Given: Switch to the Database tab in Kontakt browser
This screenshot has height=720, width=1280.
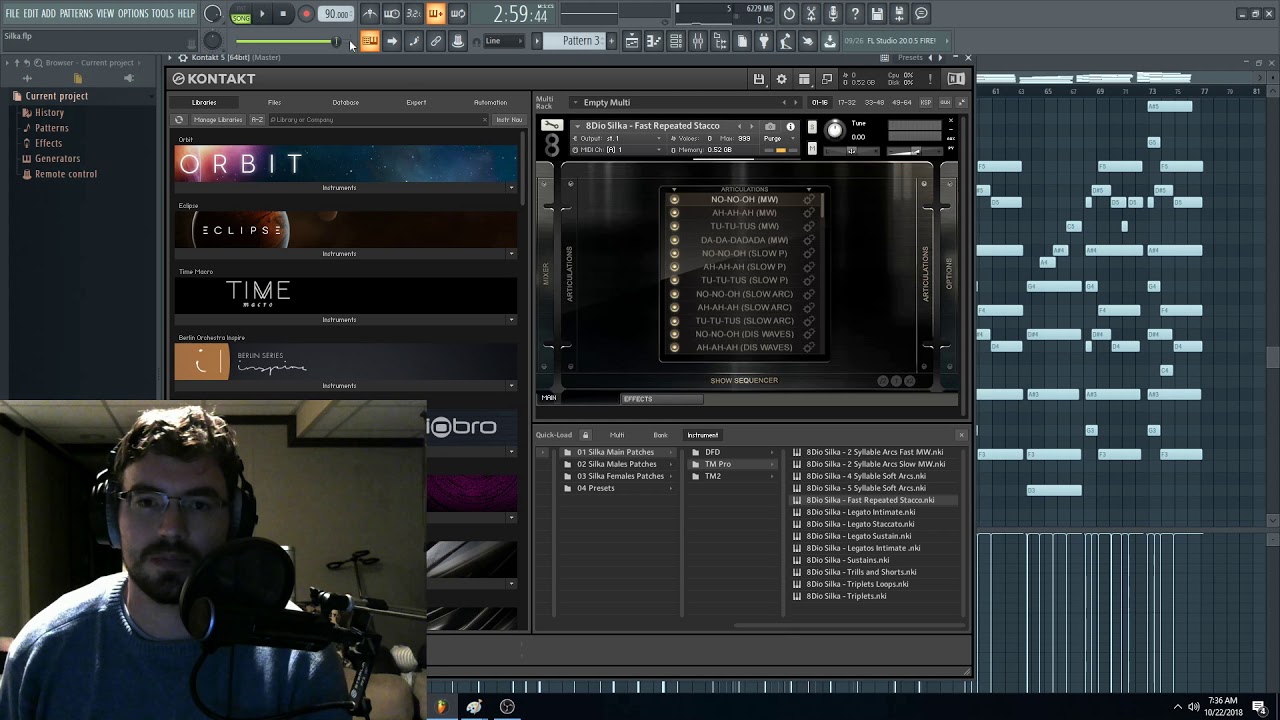Looking at the screenshot, I should (x=346, y=102).
